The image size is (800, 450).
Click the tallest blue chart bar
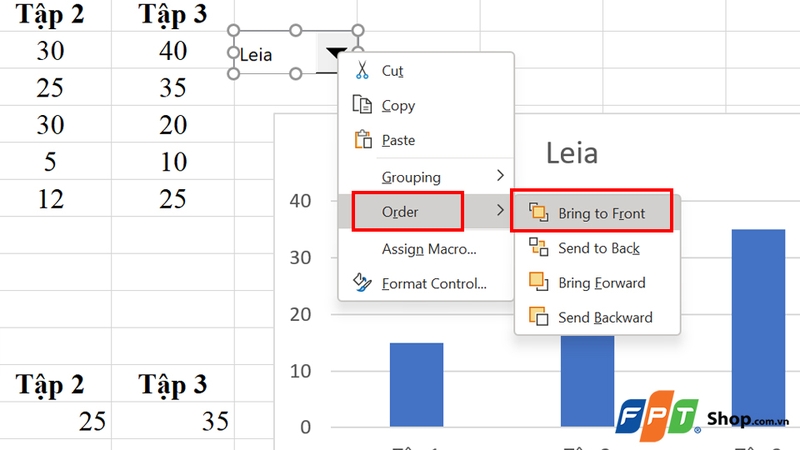tap(758, 328)
